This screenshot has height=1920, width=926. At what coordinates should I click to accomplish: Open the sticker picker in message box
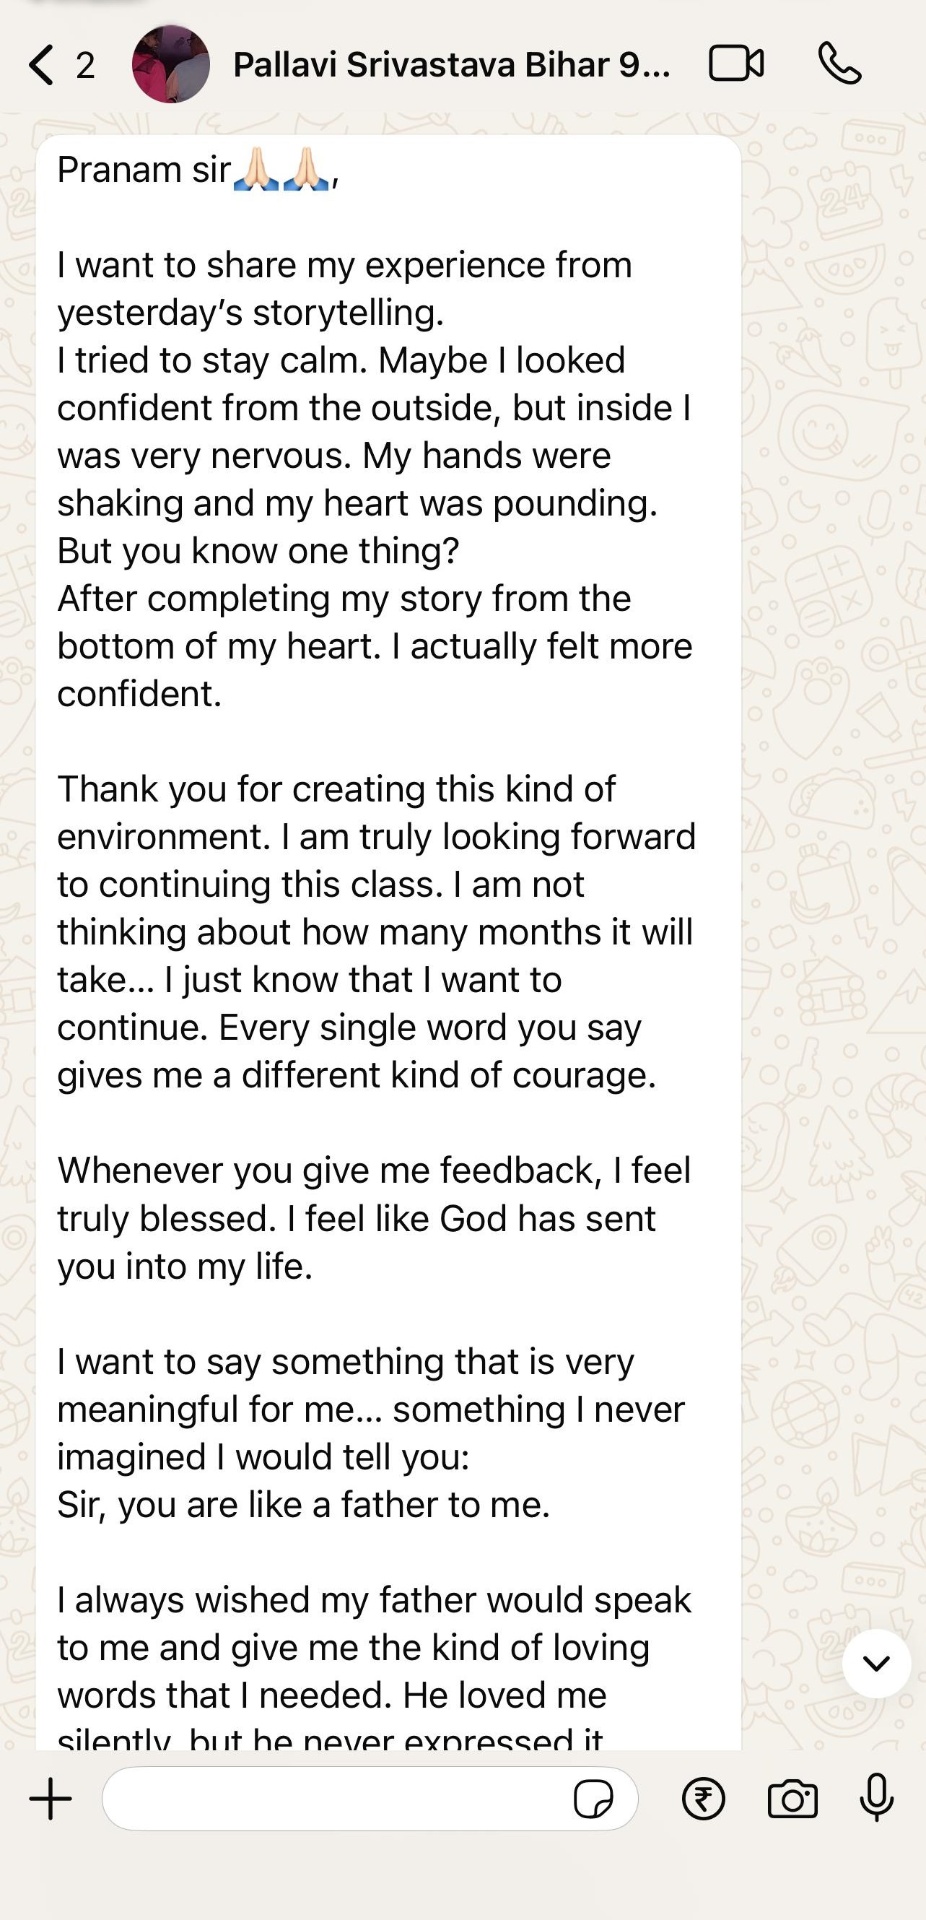(593, 1799)
